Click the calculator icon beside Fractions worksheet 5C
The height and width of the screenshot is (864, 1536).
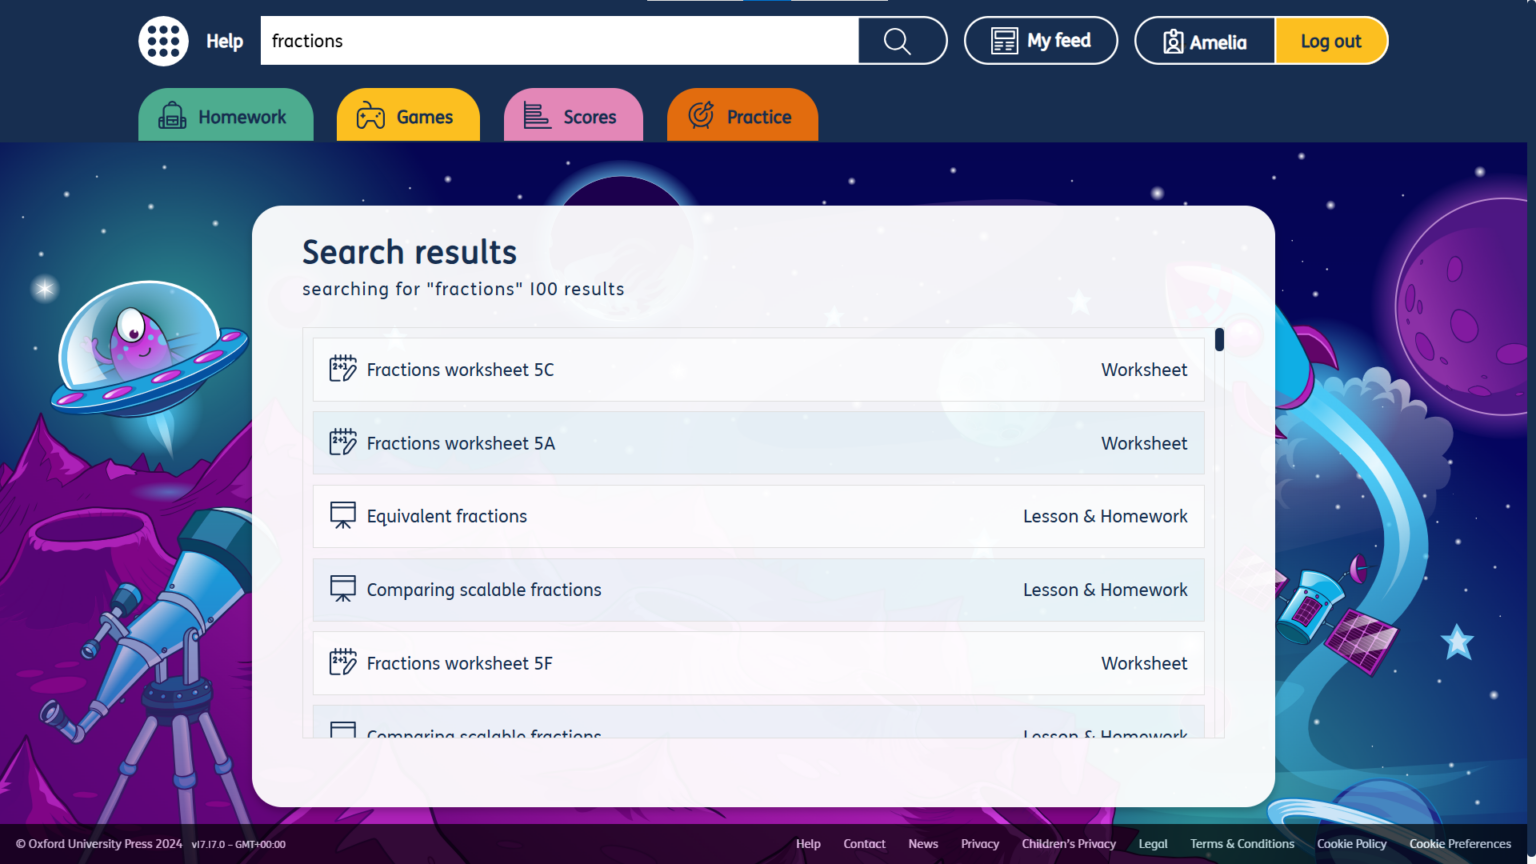point(342,368)
